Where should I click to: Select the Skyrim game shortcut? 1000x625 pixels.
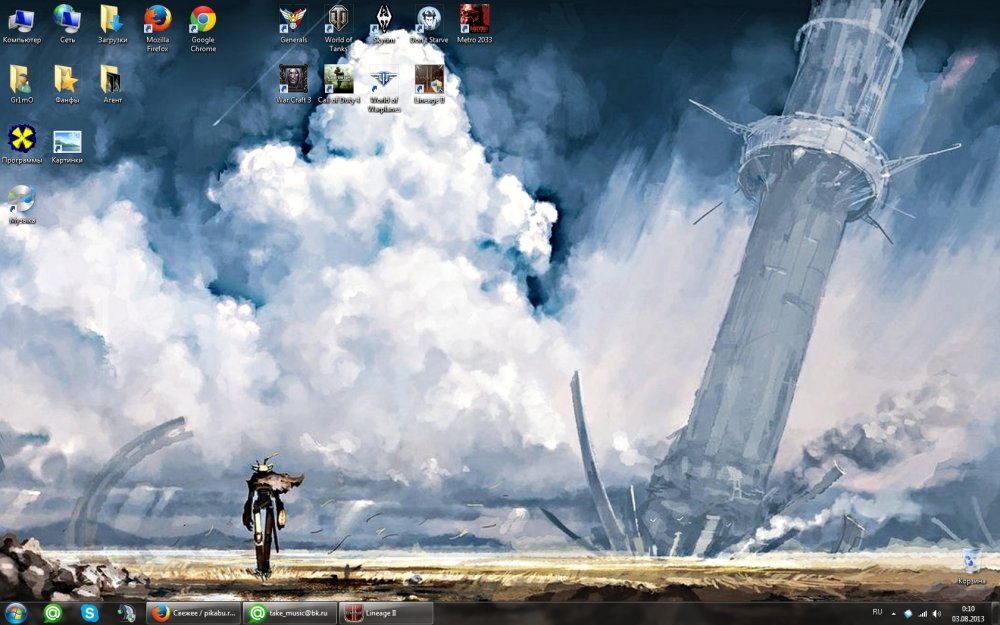tap(384, 26)
